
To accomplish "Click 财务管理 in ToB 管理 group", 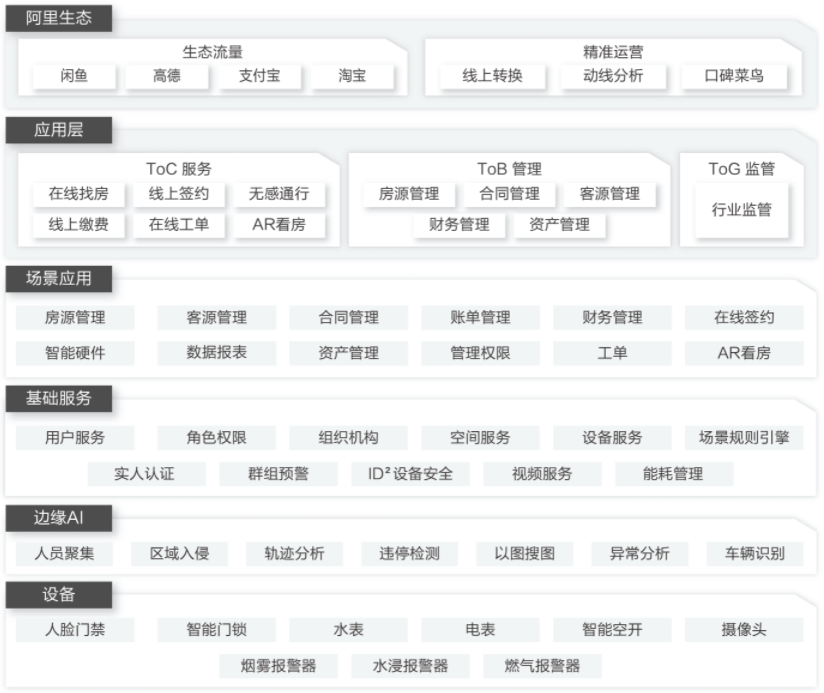I will pos(460,225).
